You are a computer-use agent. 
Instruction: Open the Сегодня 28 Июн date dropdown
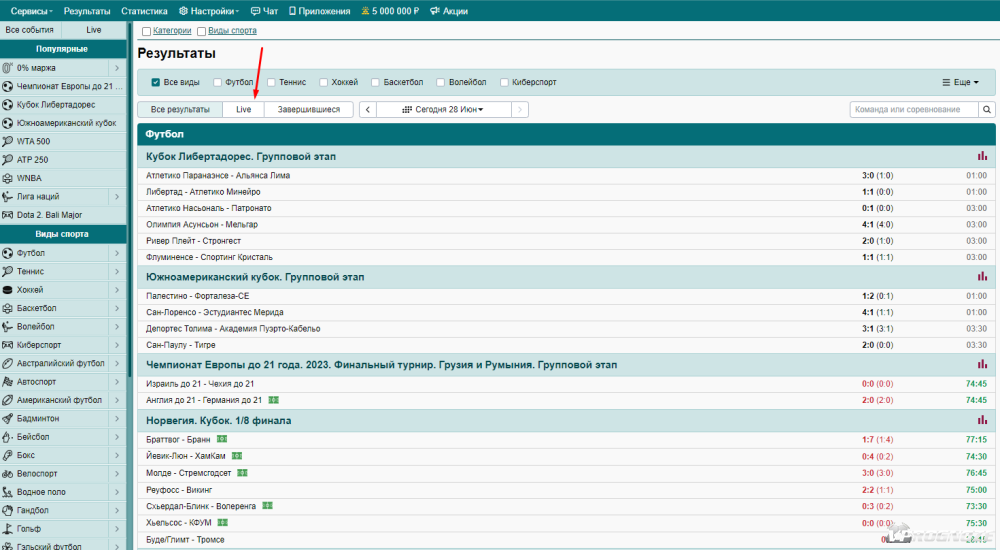[x=443, y=110]
